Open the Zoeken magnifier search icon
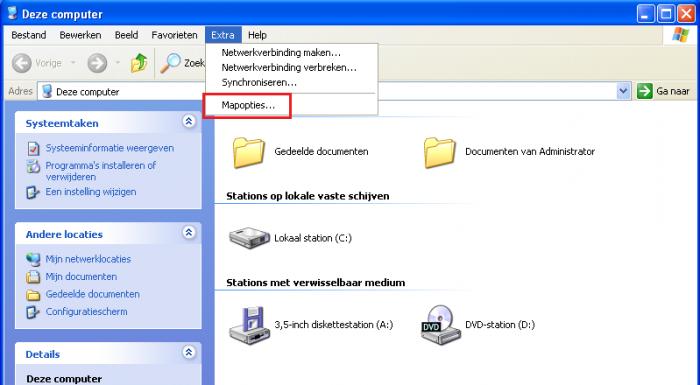The image size is (700, 385). point(171,63)
